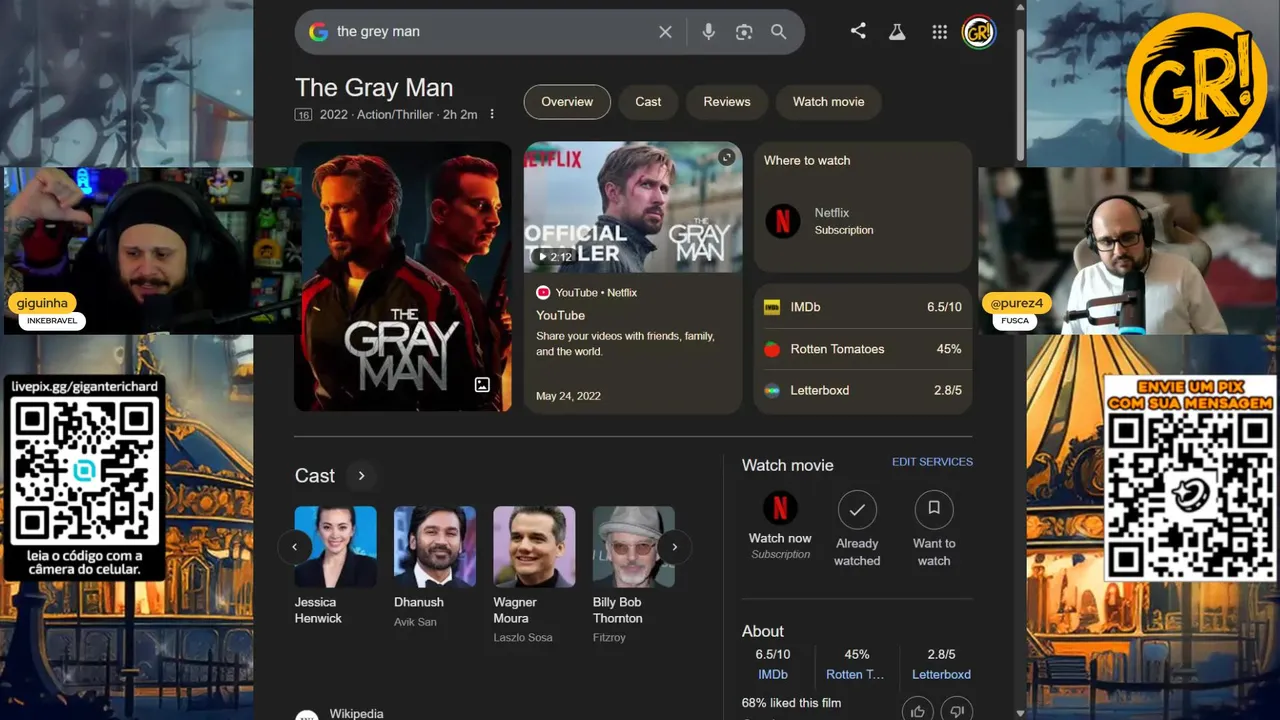
Task: Switch to the Cast tab
Action: 648,102
